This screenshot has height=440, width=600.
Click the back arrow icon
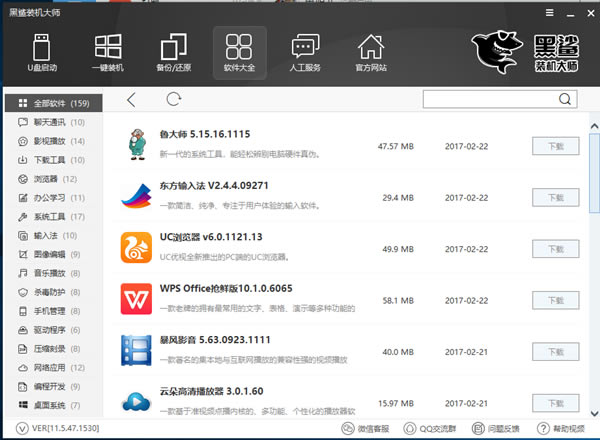131,100
